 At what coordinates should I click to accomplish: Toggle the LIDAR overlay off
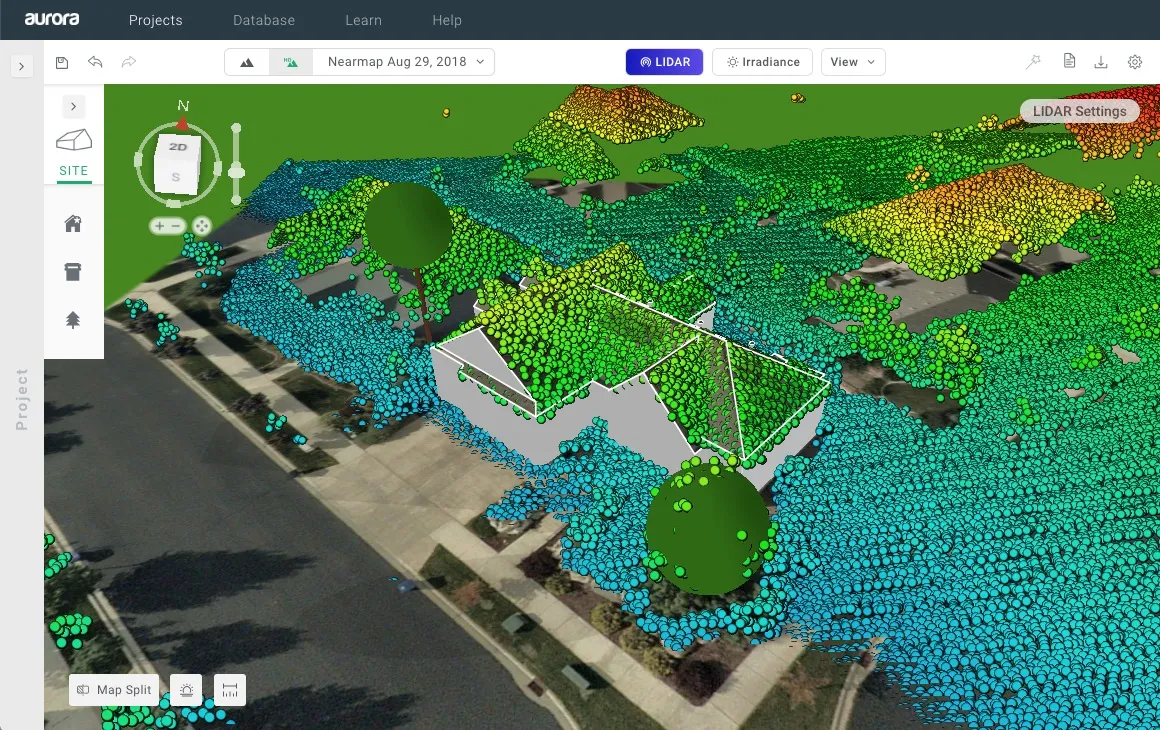click(x=664, y=62)
